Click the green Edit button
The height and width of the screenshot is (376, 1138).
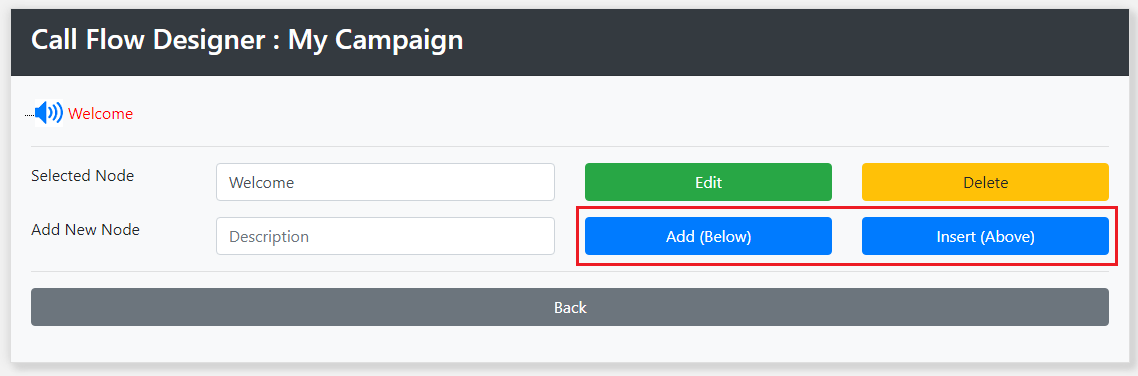pyautogui.click(x=708, y=182)
